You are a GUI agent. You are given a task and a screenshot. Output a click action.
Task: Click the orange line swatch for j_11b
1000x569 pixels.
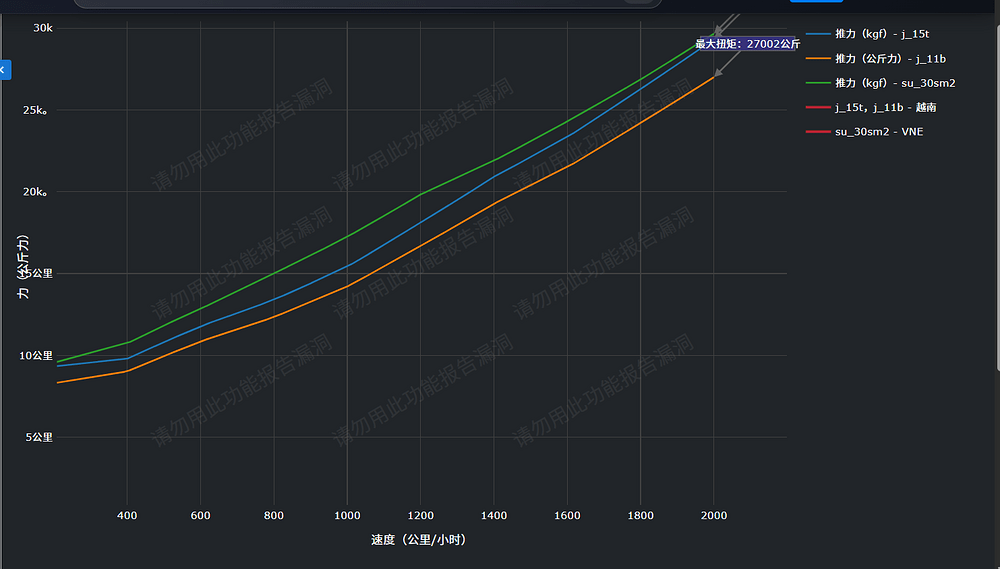click(818, 58)
